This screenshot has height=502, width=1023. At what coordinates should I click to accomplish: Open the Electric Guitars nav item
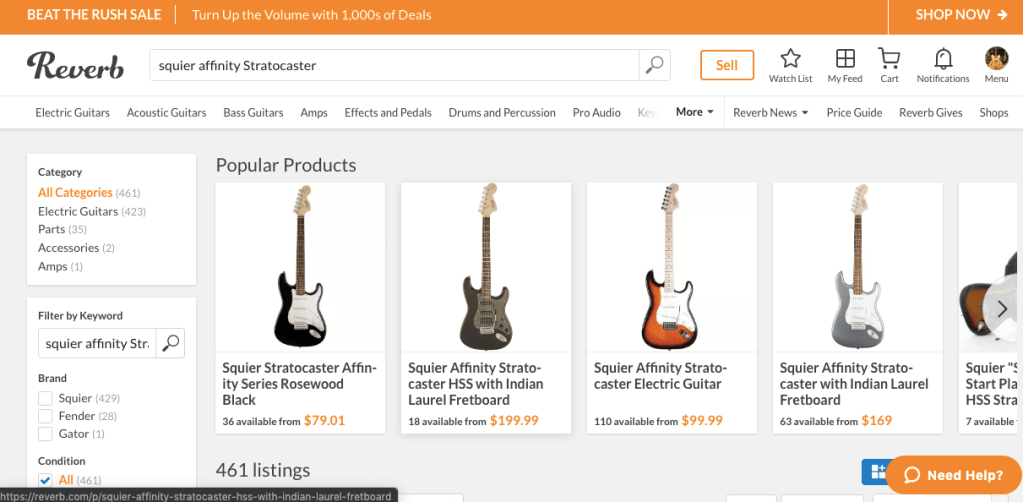click(x=73, y=113)
